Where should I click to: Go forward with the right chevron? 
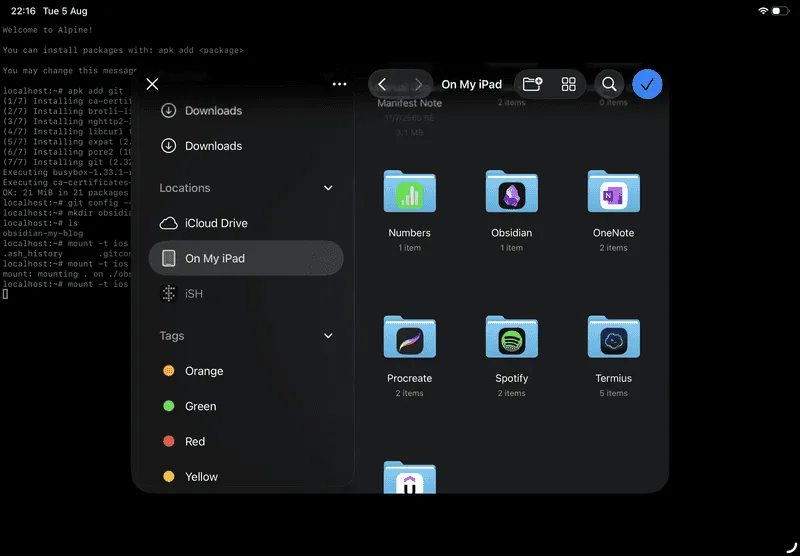tap(418, 84)
